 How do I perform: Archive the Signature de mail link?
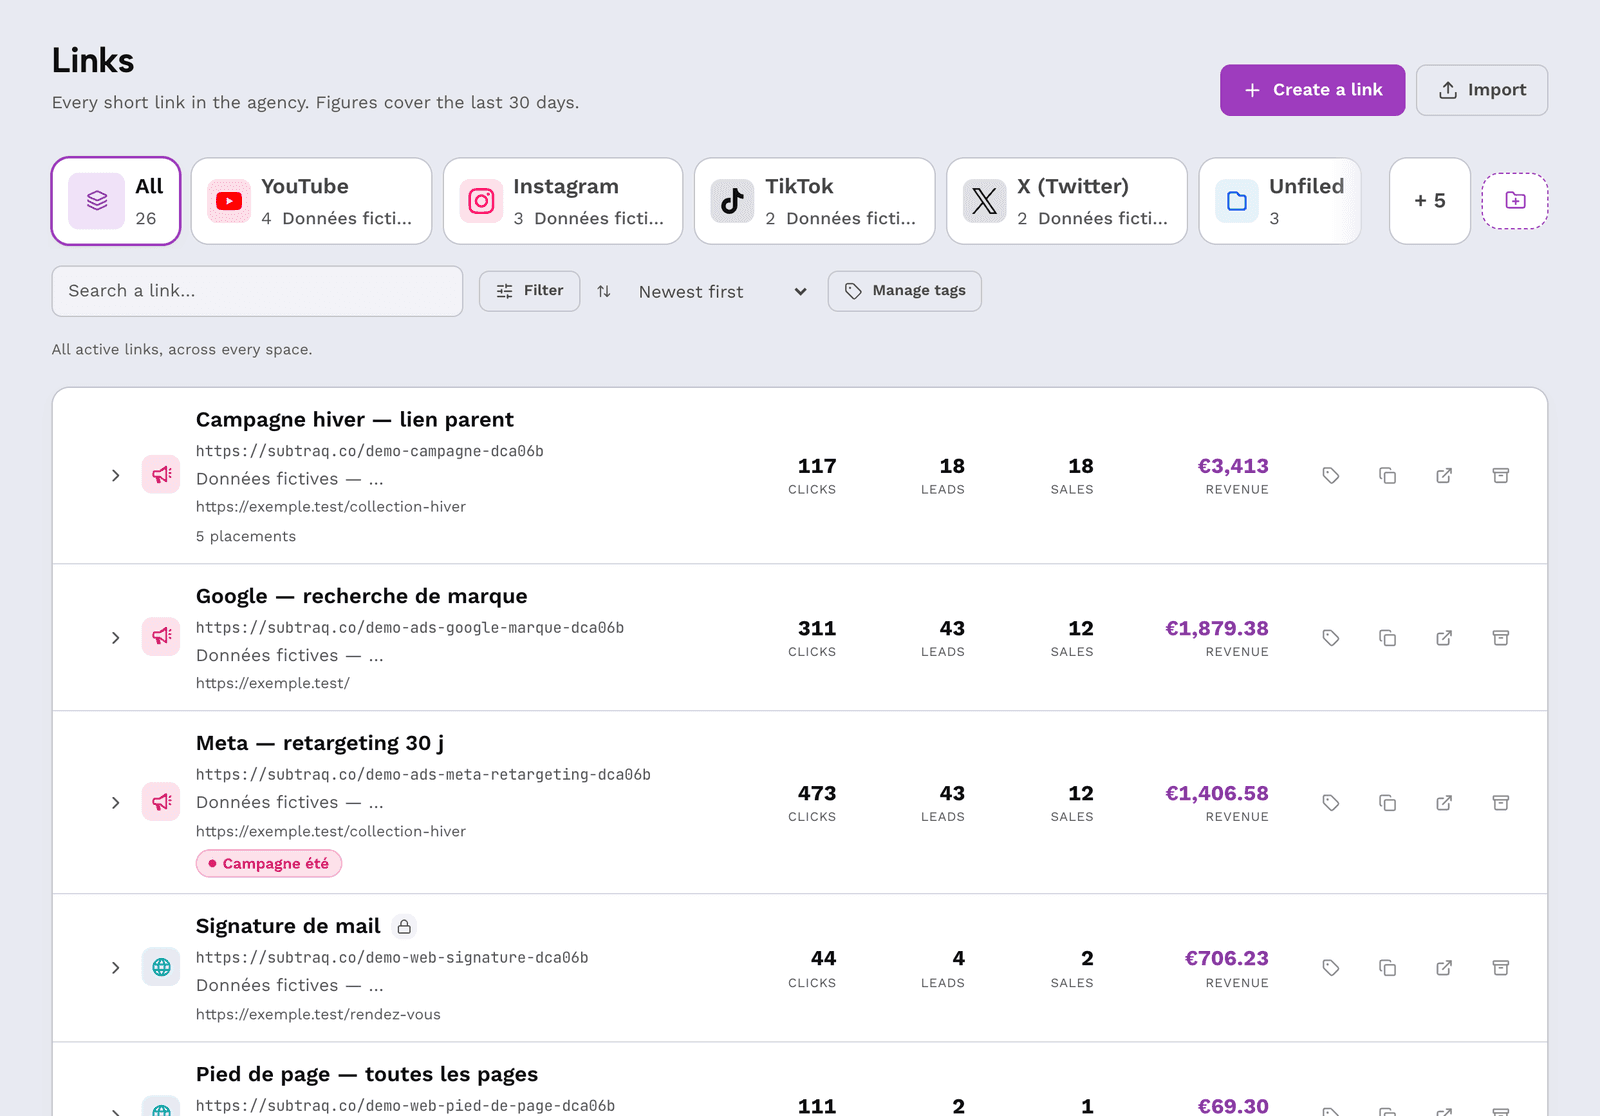pyautogui.click(x=1501, y=968)
